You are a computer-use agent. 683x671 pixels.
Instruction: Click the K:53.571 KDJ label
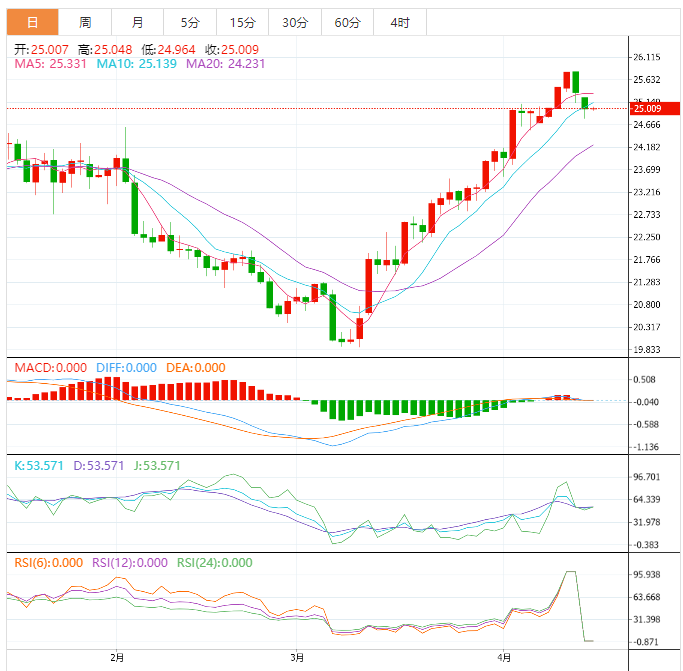point(39,466)
